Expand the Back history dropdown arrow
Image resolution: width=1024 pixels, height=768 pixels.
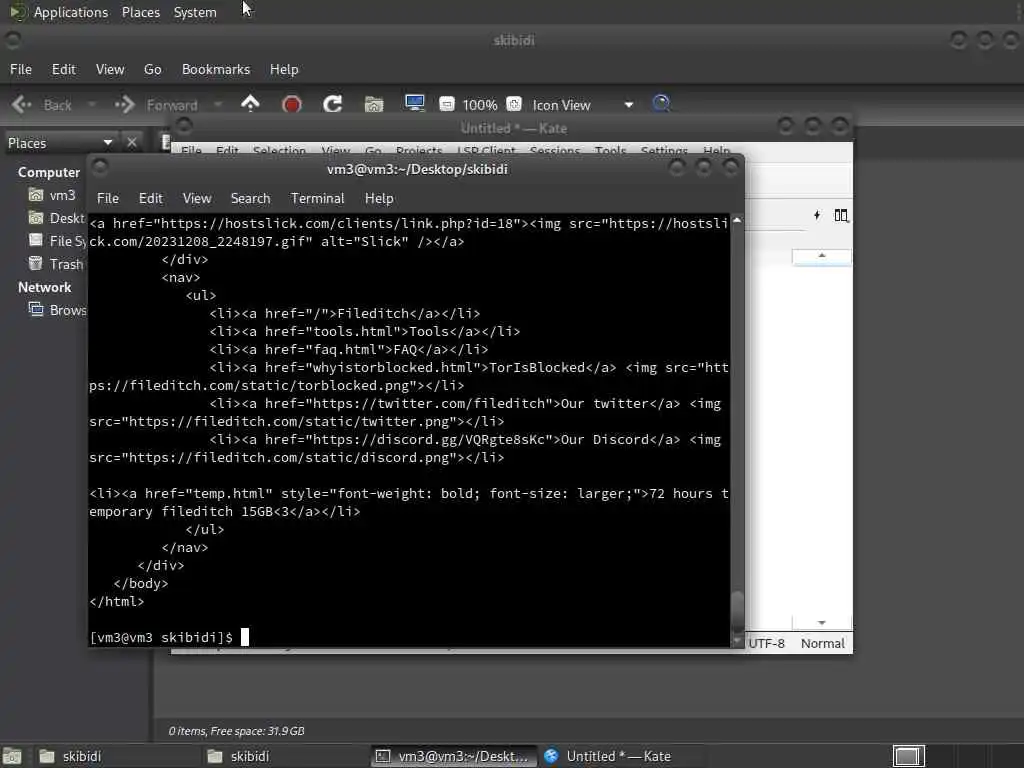pos(91,104)
